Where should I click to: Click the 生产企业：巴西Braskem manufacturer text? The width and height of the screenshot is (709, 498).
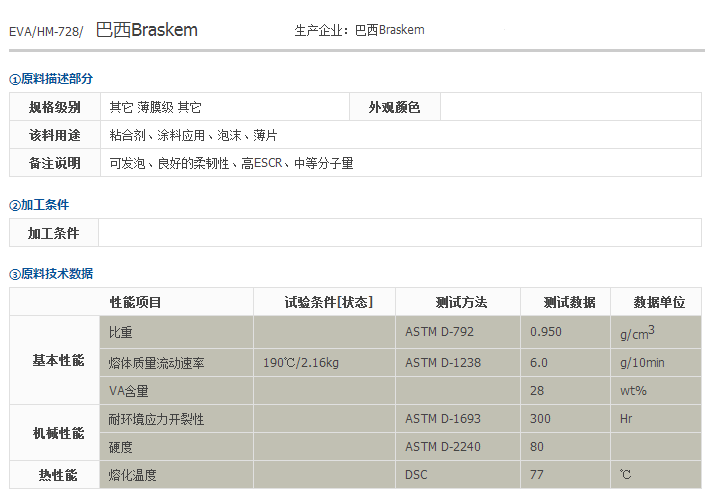359,30
